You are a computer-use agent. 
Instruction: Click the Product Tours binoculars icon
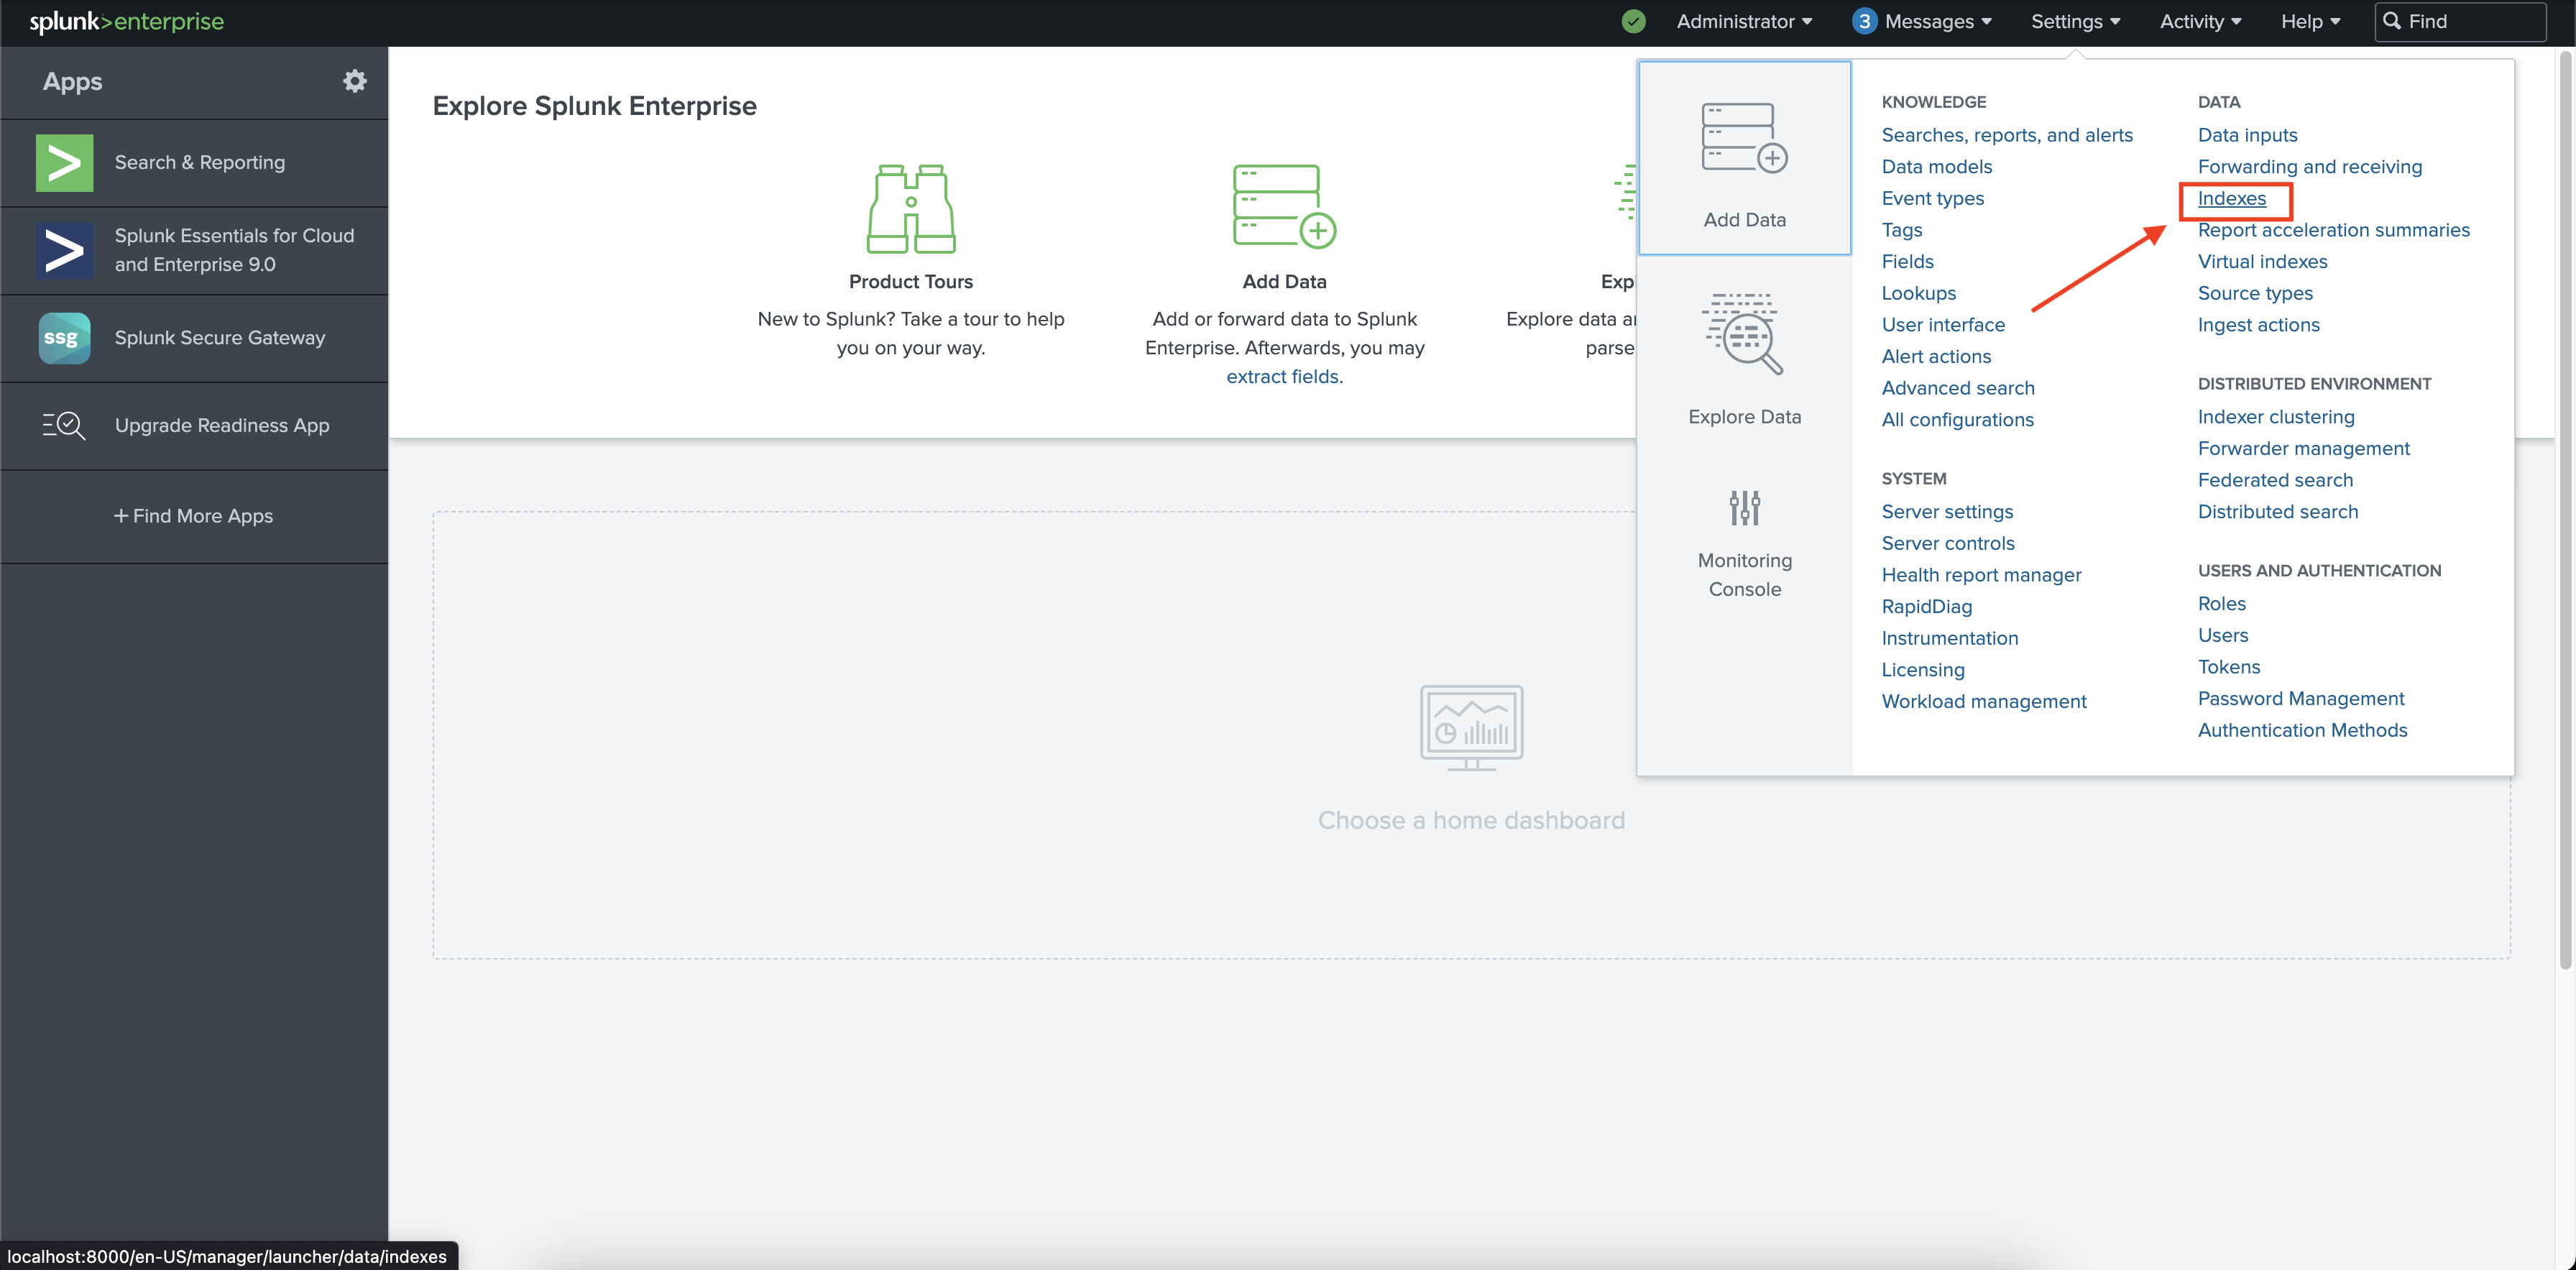(x=910, y=208)
